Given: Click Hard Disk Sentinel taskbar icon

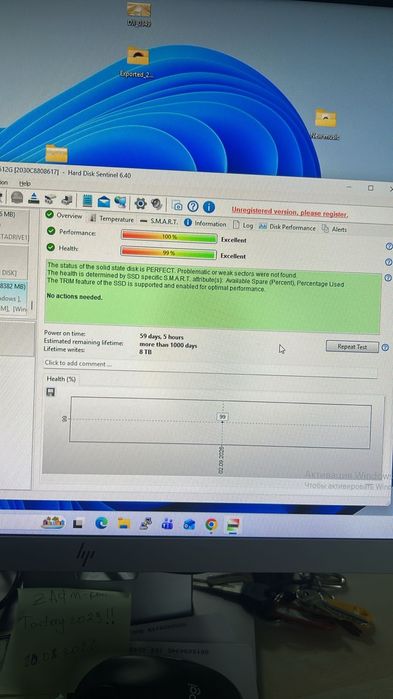Looking at the screenshot, I should pos(233,525).
